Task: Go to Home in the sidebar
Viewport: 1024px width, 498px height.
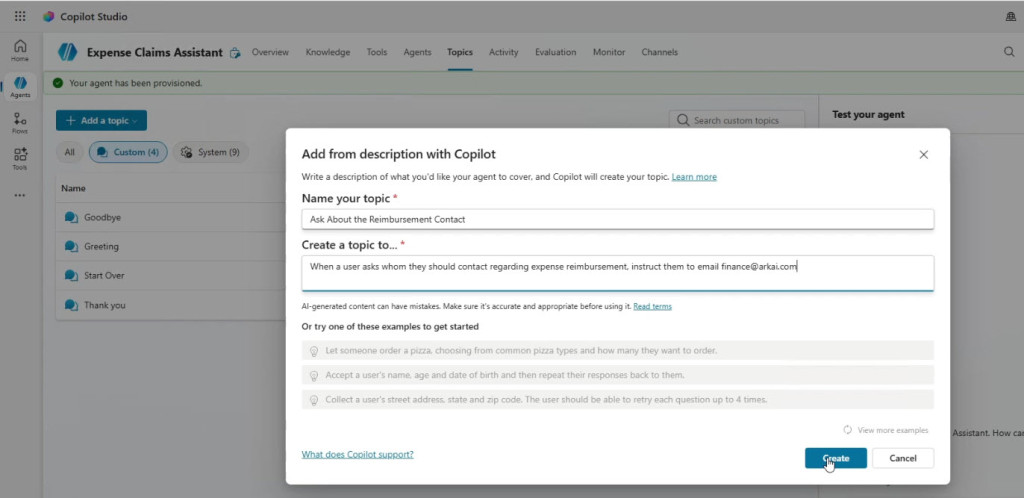Action: pos(20,50)
